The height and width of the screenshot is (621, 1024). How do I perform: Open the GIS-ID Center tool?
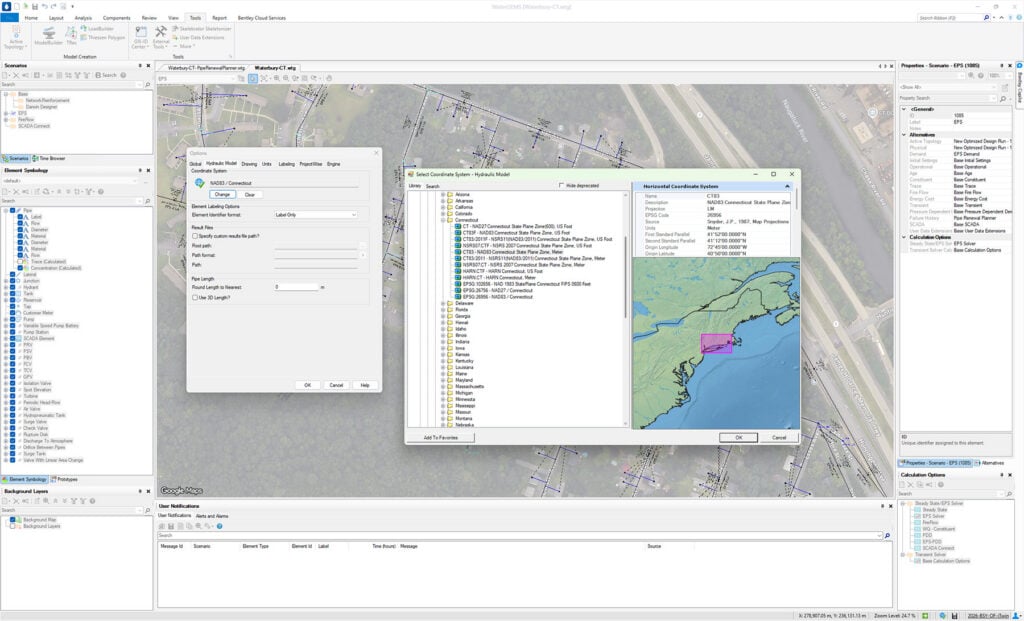click(x=140, y=37)
